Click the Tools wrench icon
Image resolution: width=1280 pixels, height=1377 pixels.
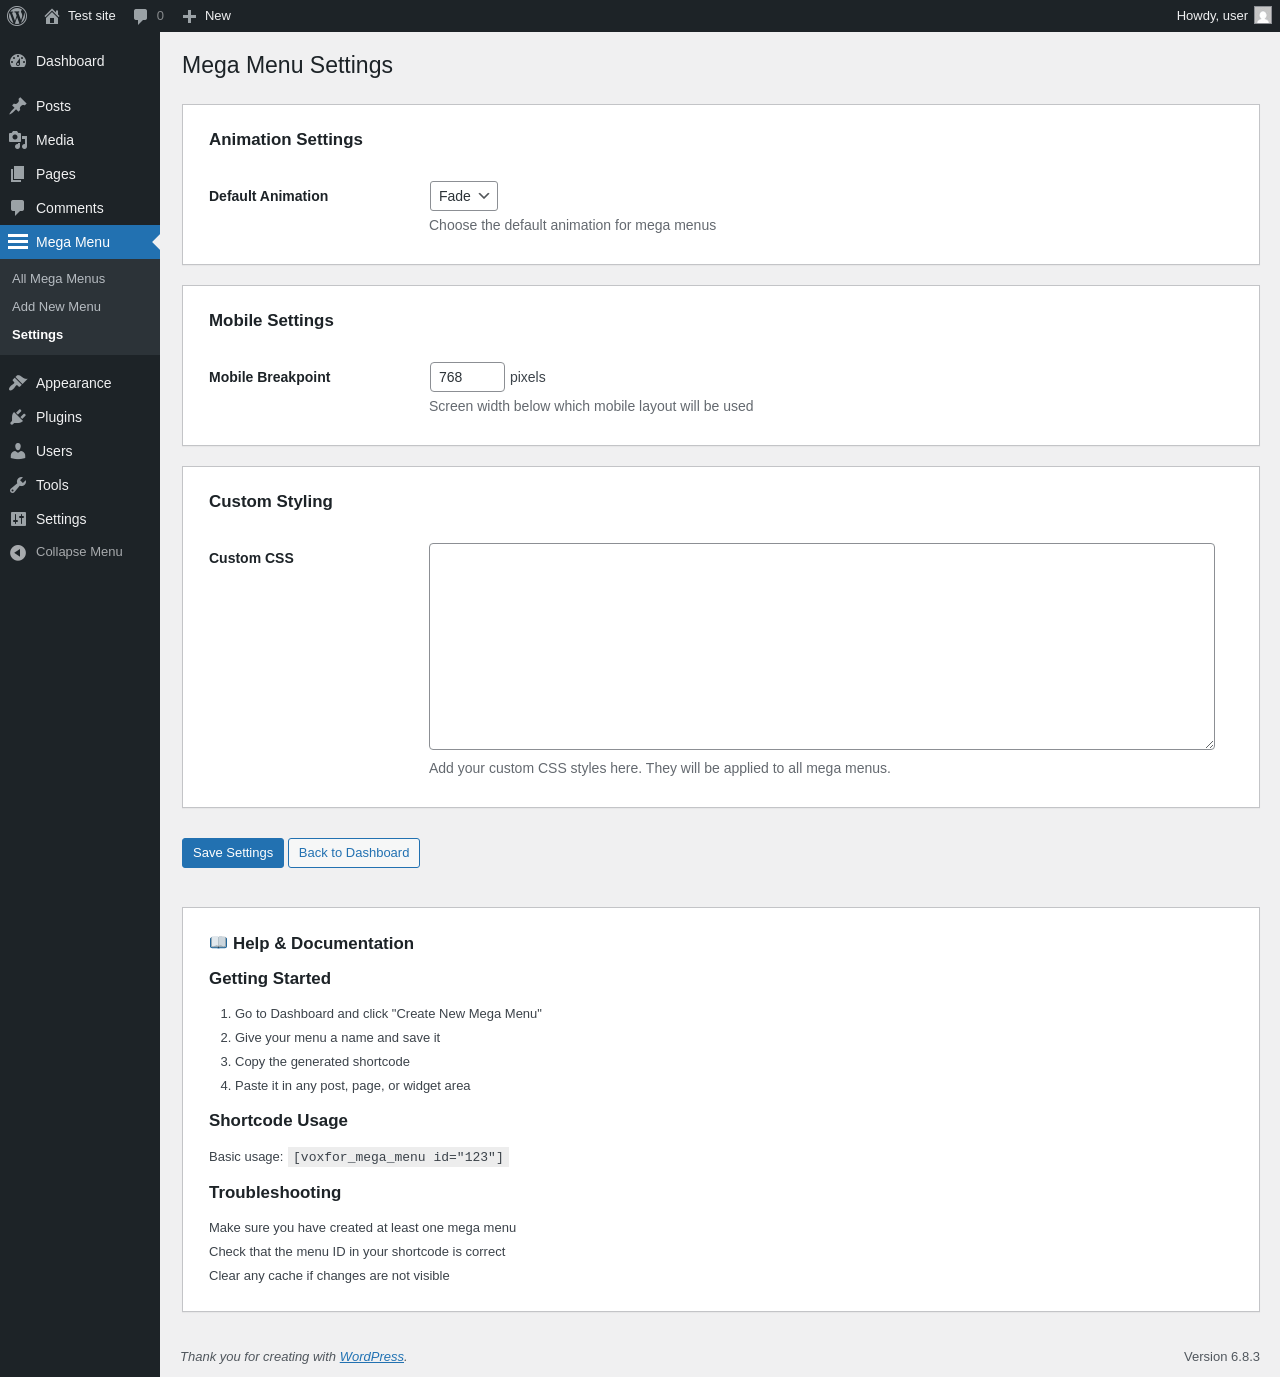click(x=18, y=485)
